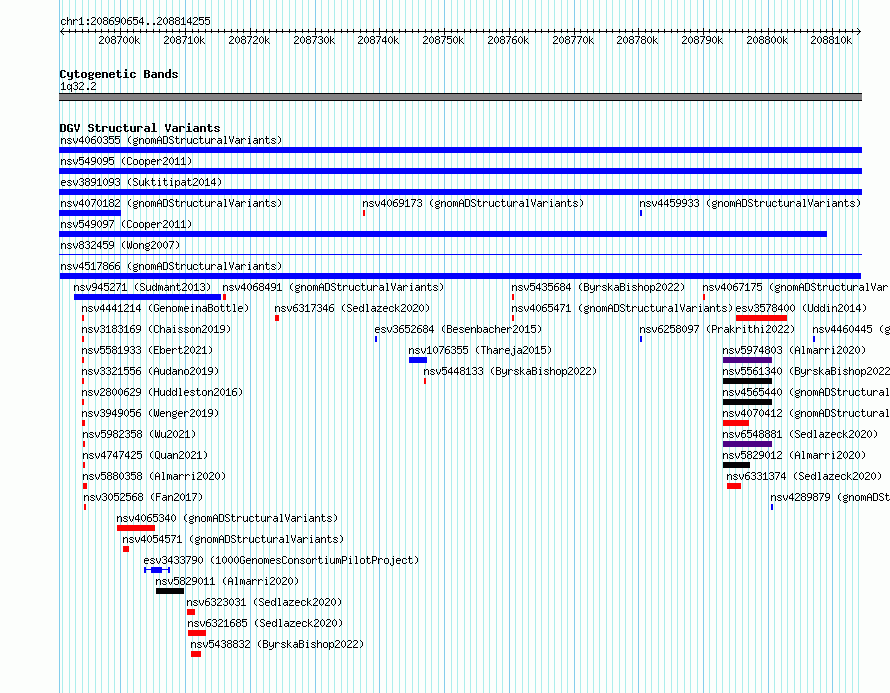Open variant nsv4065471 gnomADStructuralVariants label
This screenshot has height=693, width=890.
tap(622, 308)
